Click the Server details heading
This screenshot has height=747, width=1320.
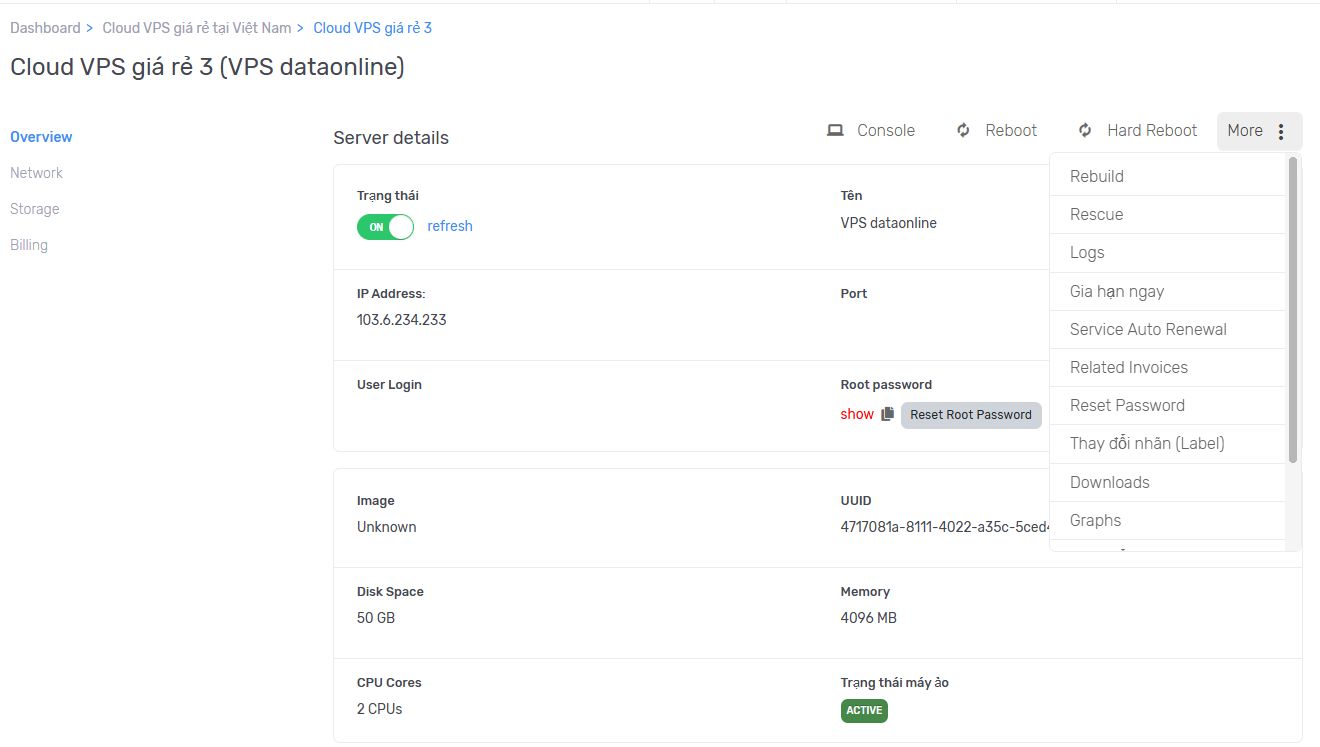391,138
